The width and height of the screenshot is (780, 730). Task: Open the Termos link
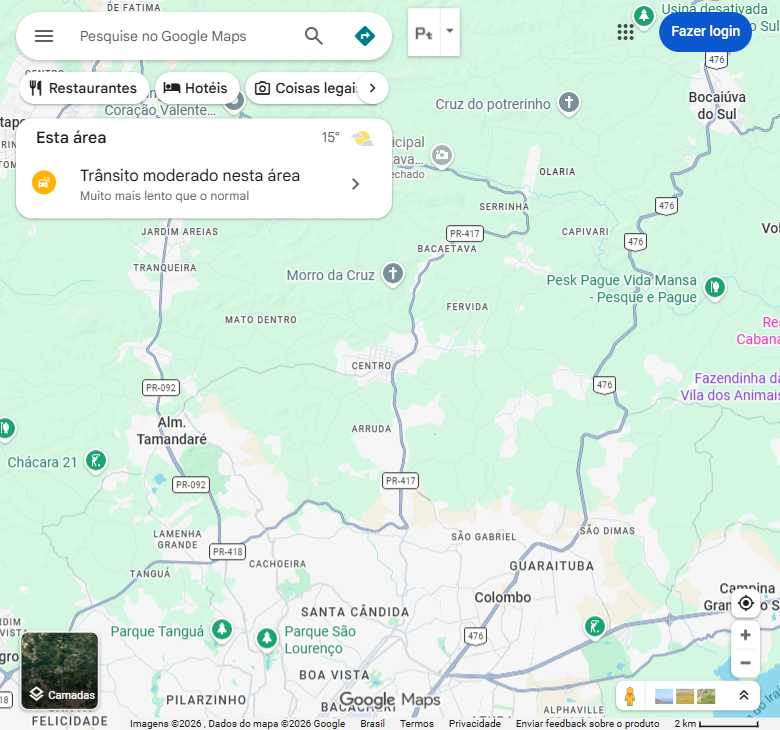(x=416, y=724)
